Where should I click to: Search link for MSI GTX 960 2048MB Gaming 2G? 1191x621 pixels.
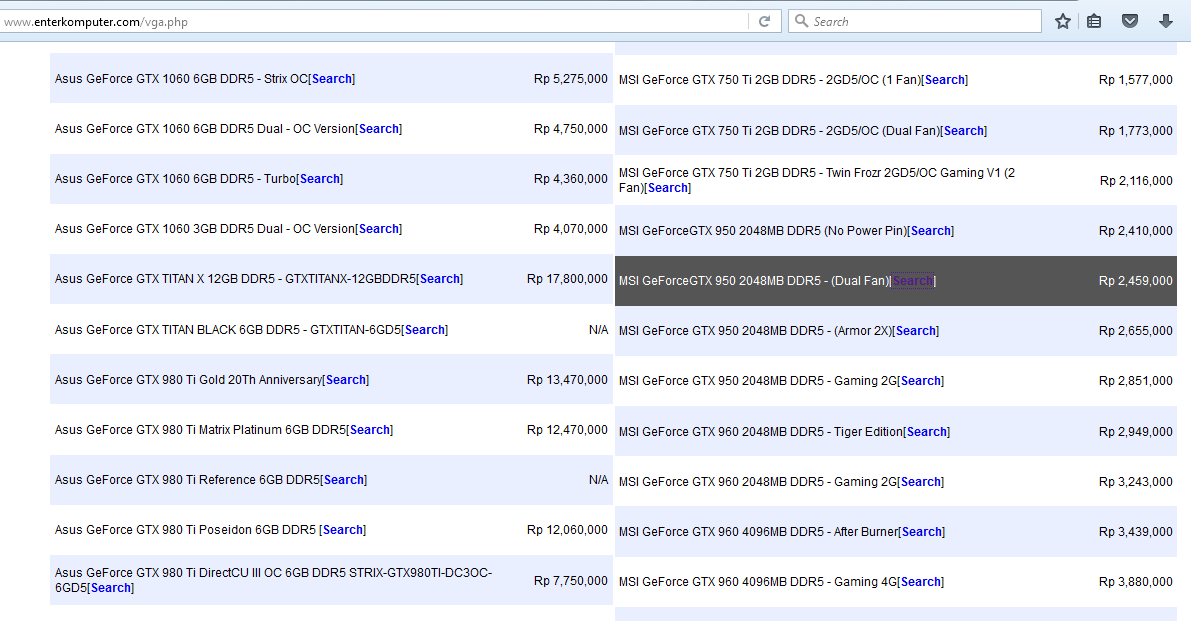click(x=921, y=482)
